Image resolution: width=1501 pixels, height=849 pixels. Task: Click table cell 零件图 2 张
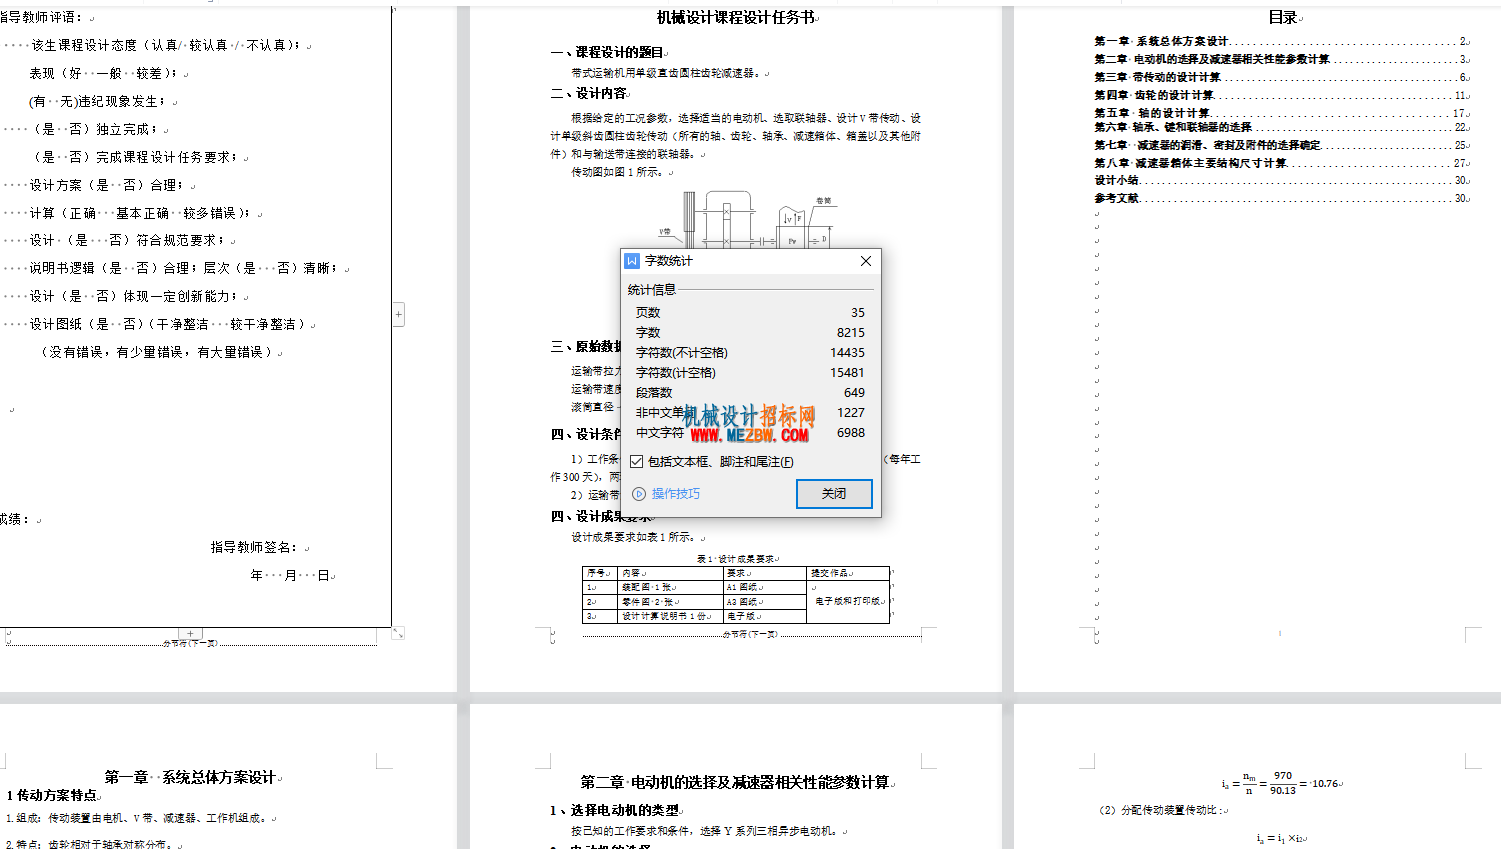(671, 602)
